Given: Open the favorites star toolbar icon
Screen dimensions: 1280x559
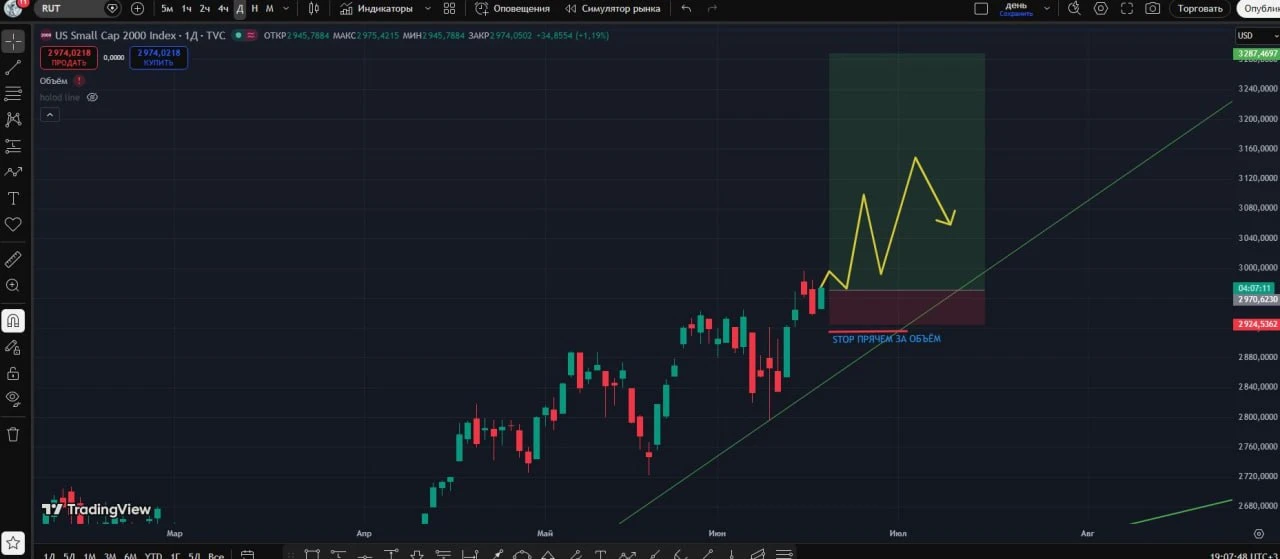Looking at the screenshot, I should point(13,541).
